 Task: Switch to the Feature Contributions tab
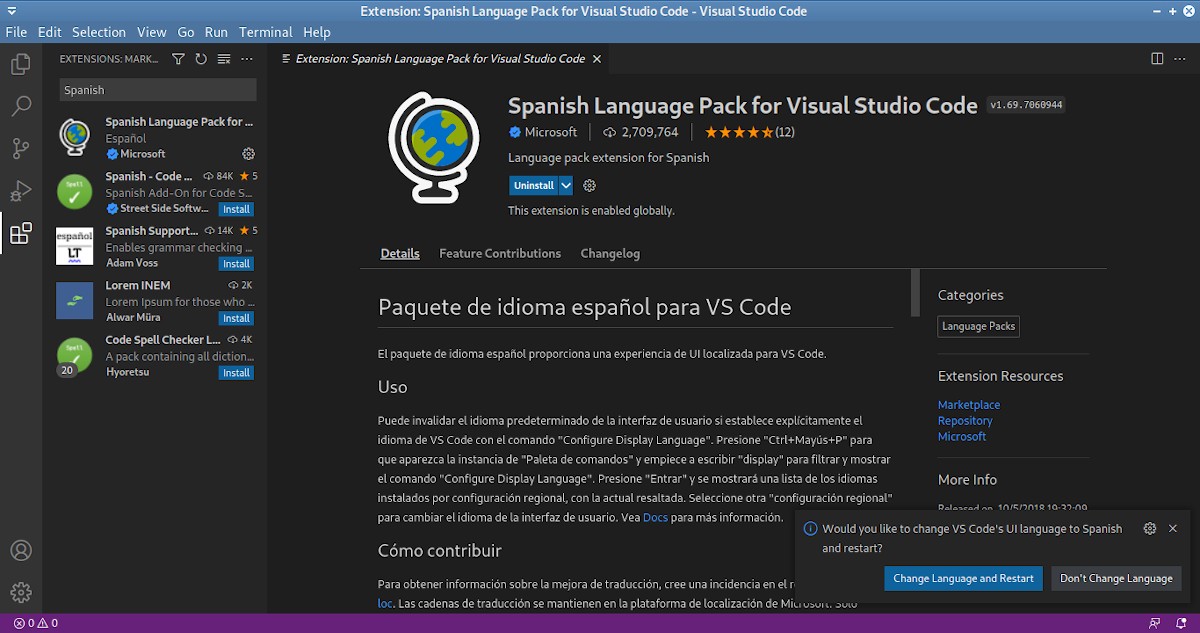pyautogui.click(x=500, y=254)
